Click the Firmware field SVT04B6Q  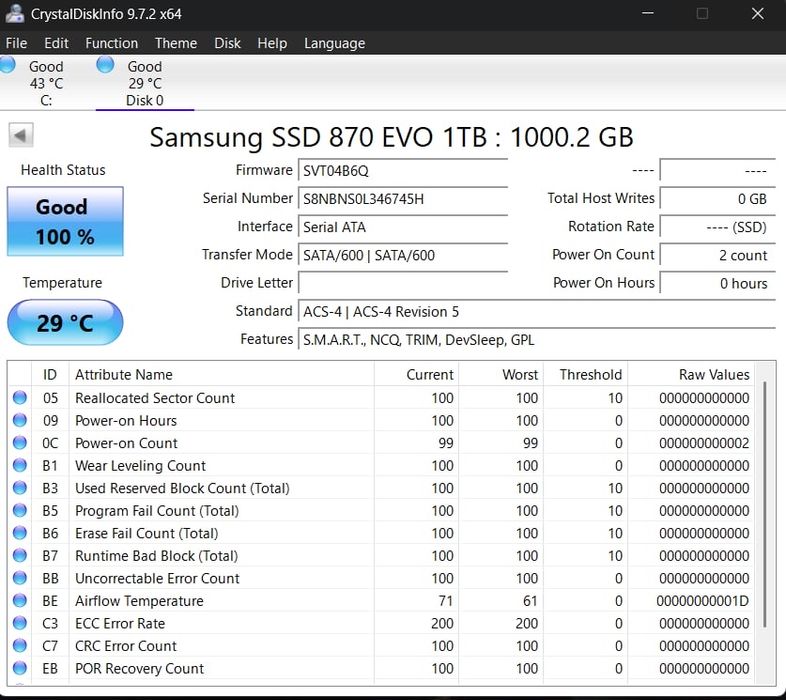(403, 170)
